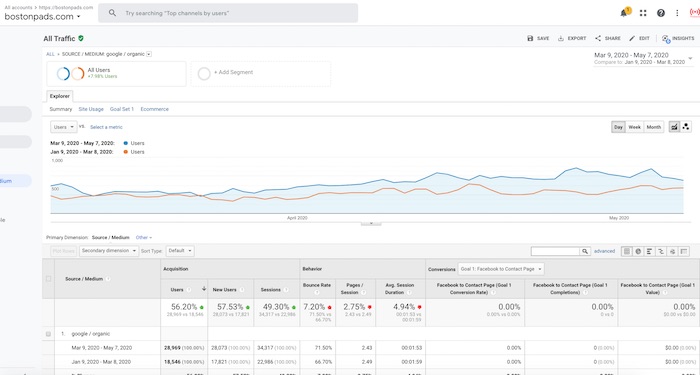
Task: Click the table search magnifier button
Action: tap(585, 251)
